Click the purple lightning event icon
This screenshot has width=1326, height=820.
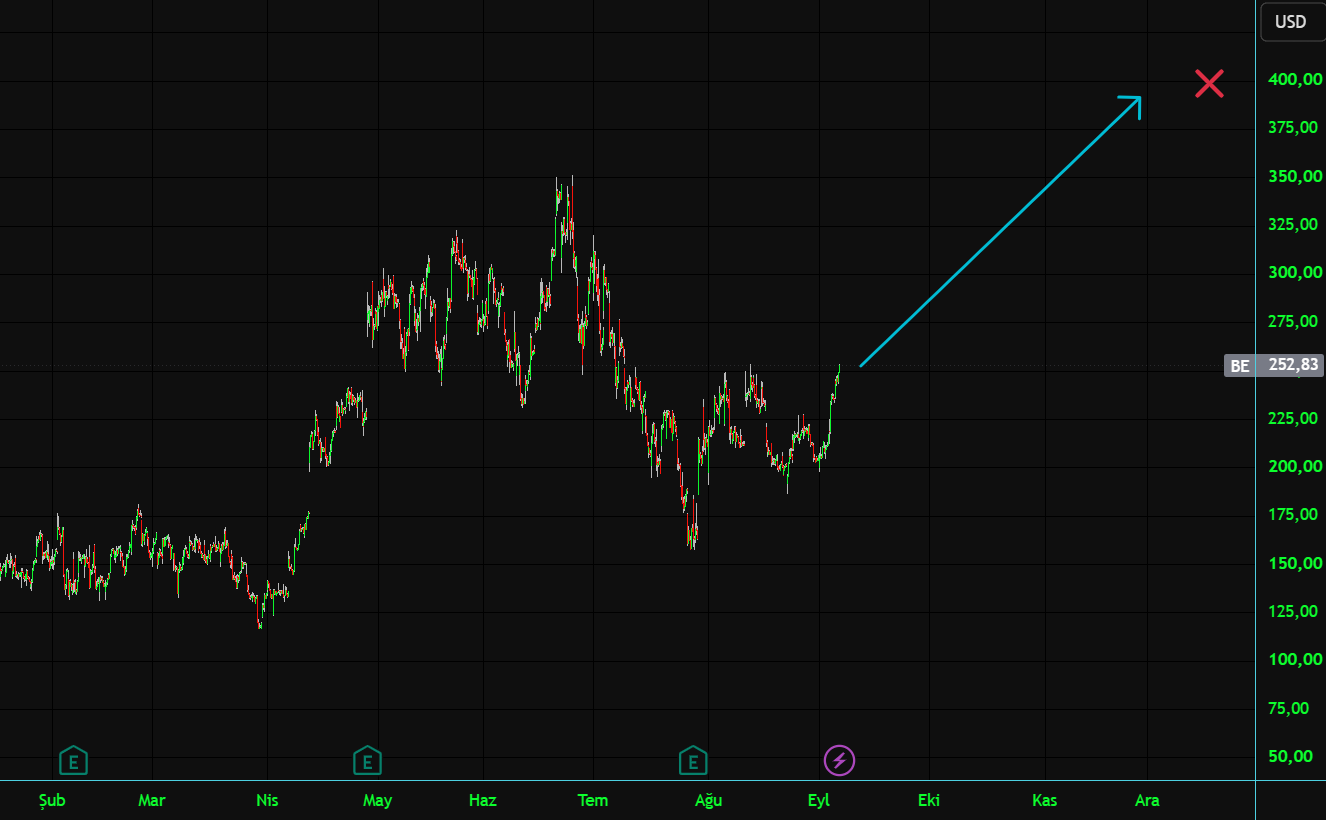[840, 761]
